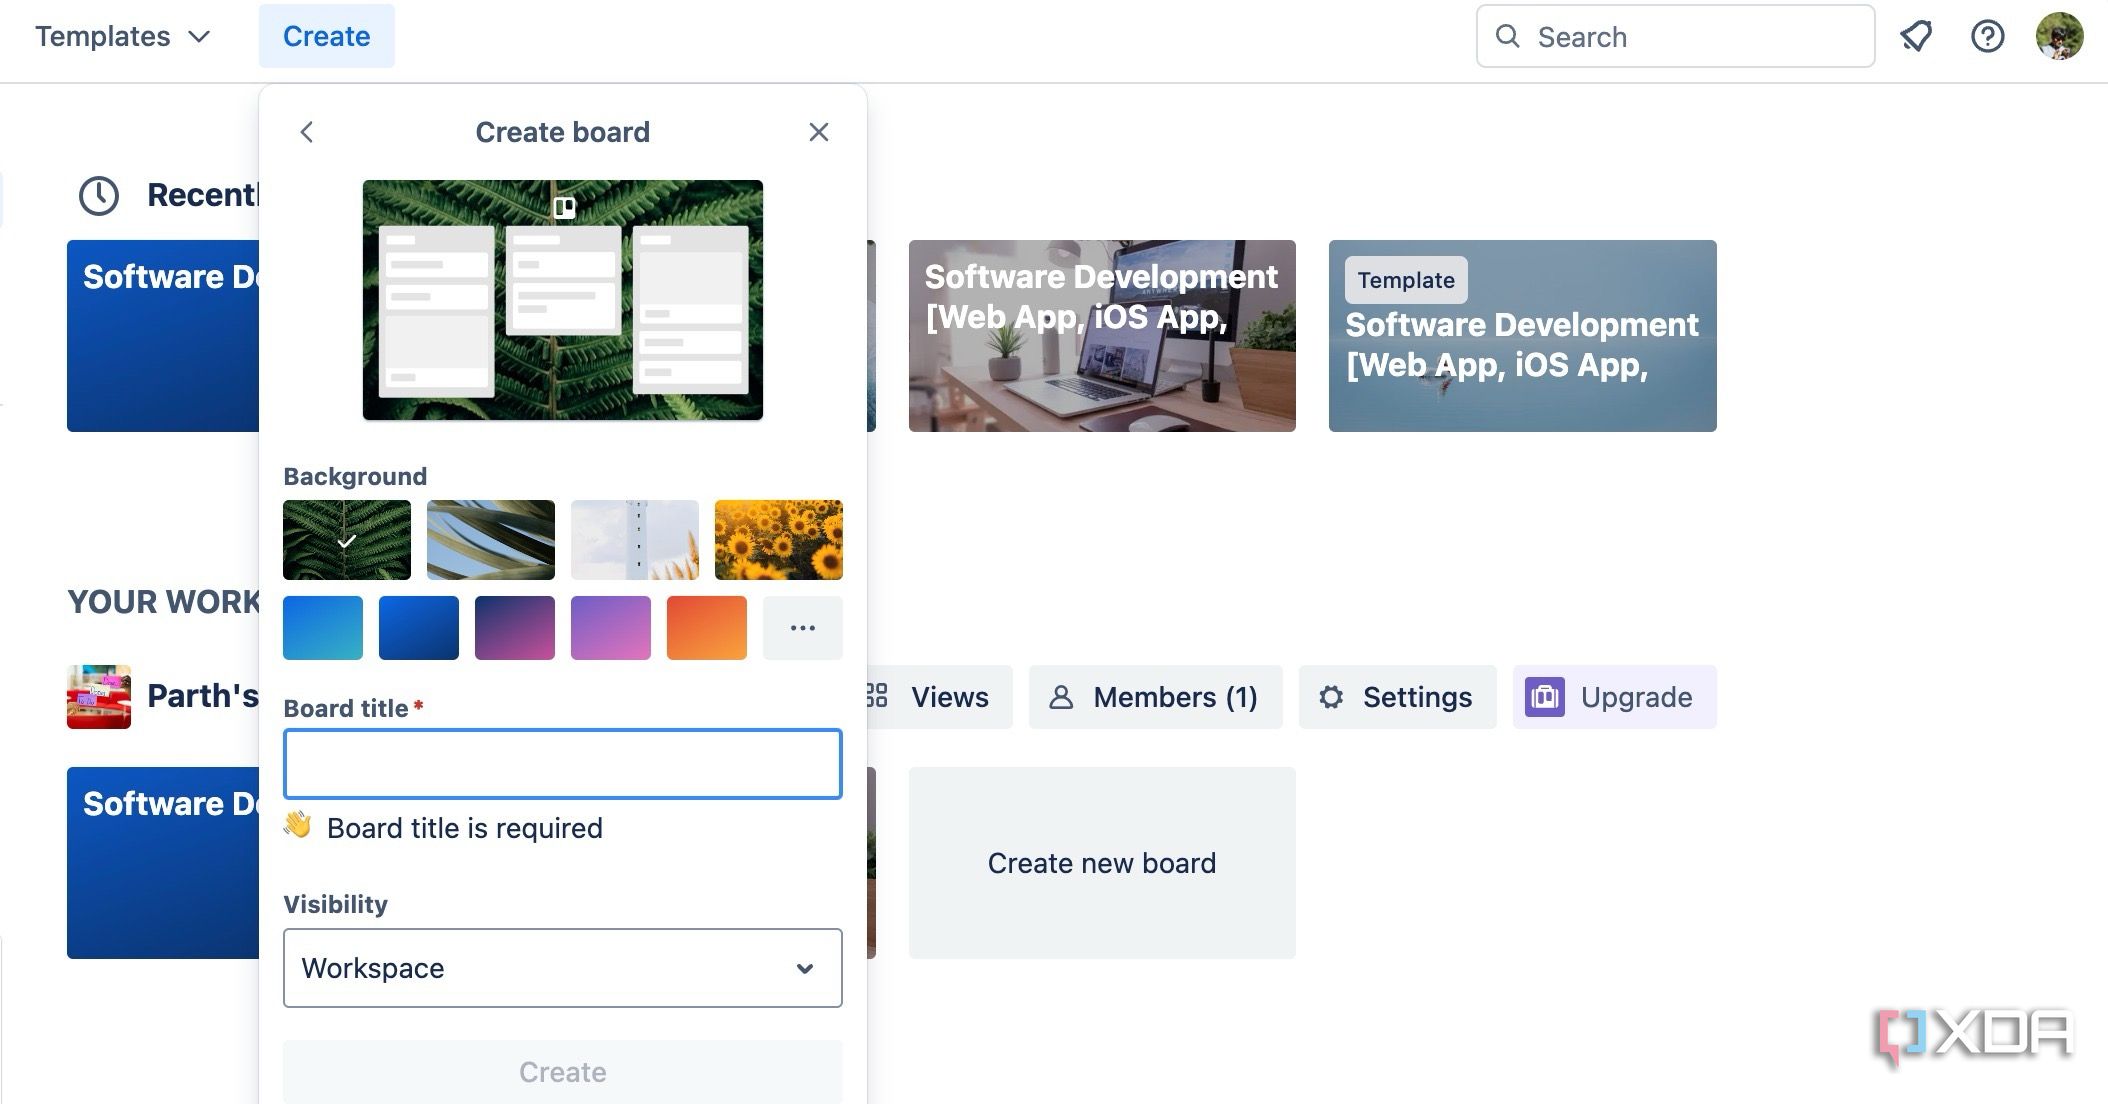Viewport: 2108px width, 1104px height.
Task: Switch to the Members tab
Action: pos(1155,697)
